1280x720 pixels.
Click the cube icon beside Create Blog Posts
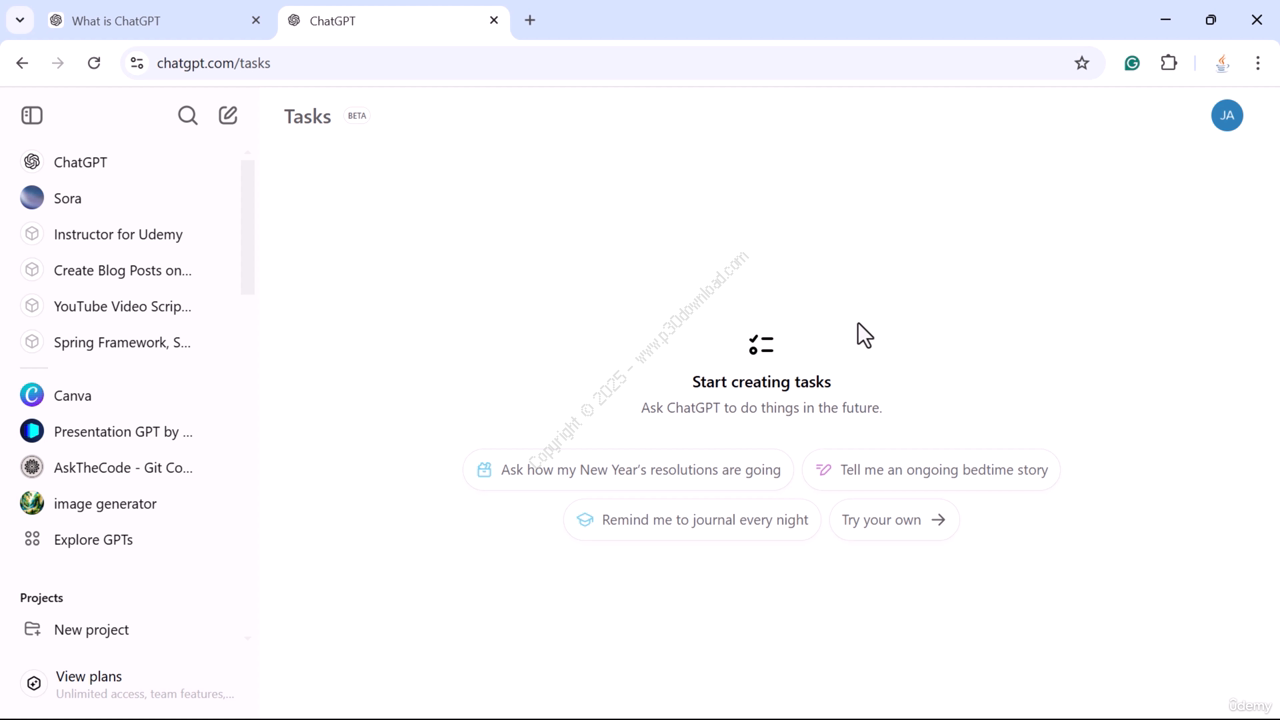click(x=32, y=270)
